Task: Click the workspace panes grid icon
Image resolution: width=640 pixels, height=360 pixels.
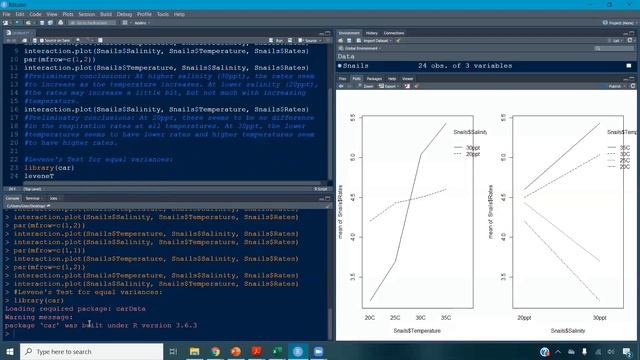Action: pyautogui.click(x=125, y=23)
